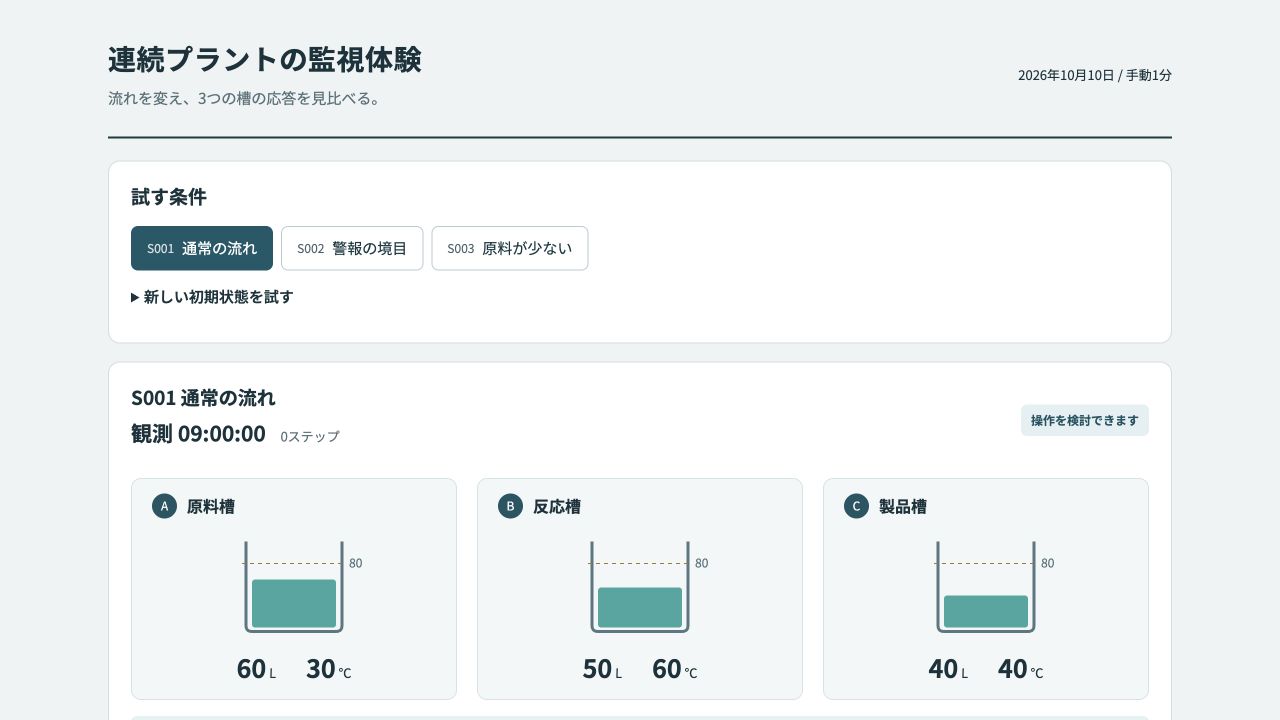
Task: Click the 60 L volume of 原料槽
Action: pos(256,669)
